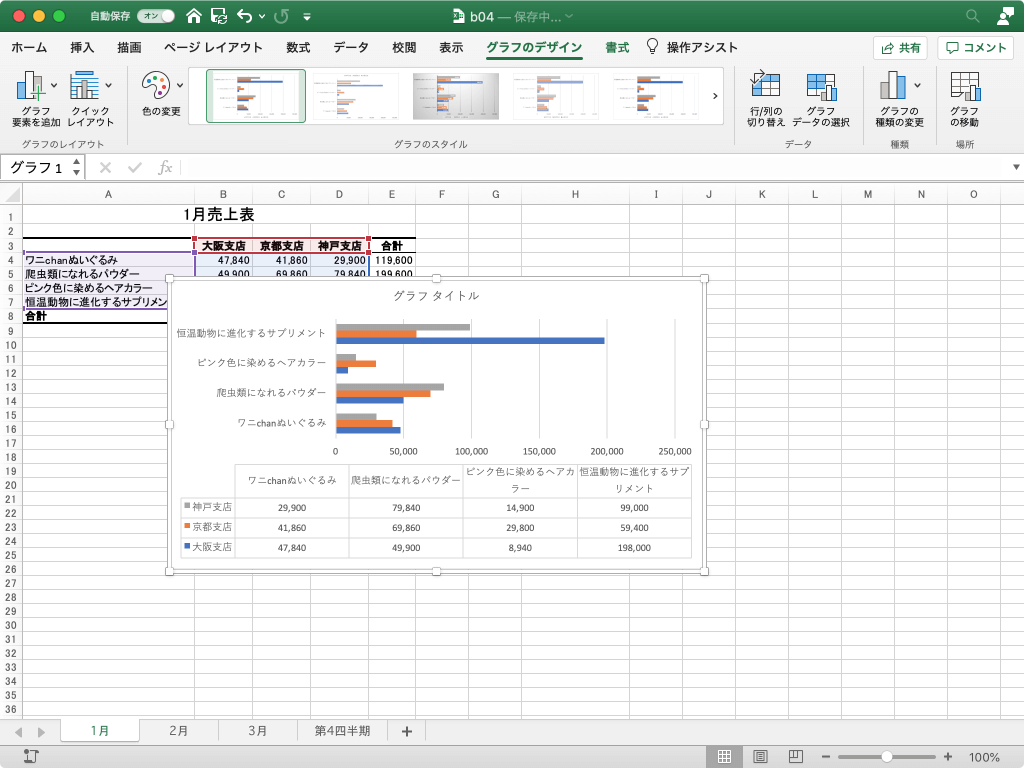
Task: Expand the undo history dropdown arrow
Action: click(262, 16)
